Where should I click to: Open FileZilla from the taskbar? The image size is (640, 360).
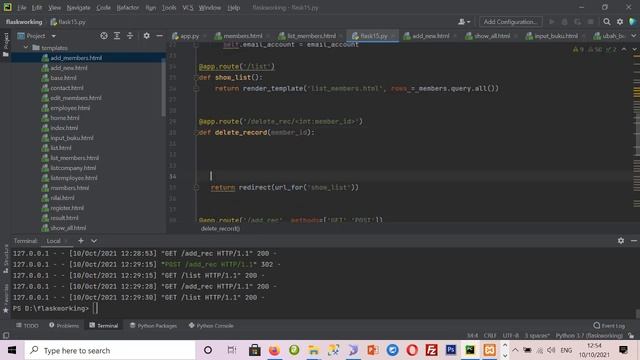(x=431, y=350)
